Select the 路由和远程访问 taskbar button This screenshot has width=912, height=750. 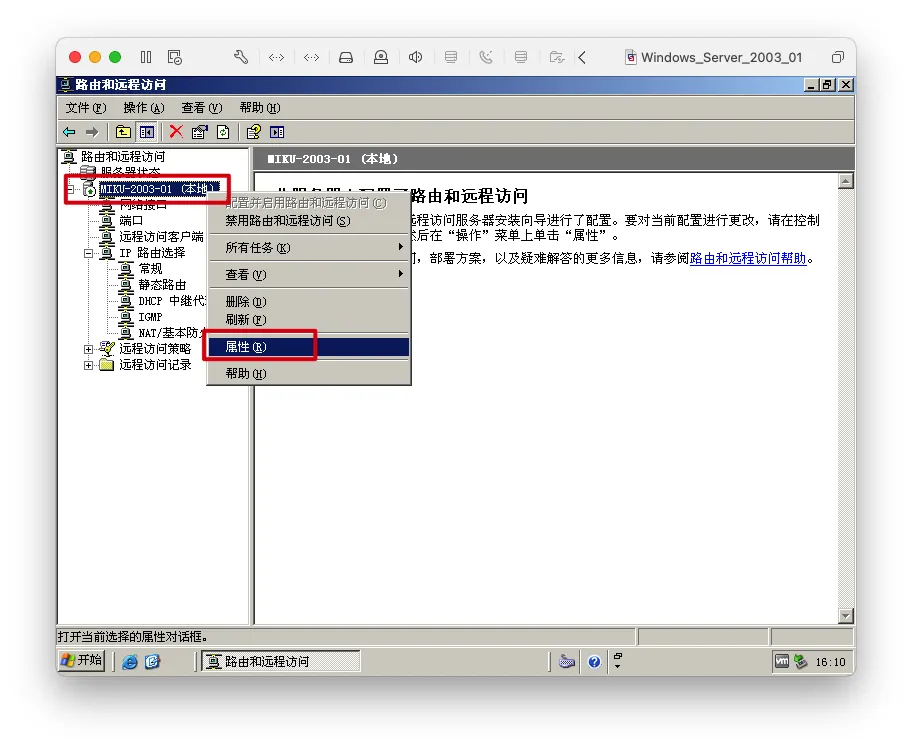[x=280, y=662]
